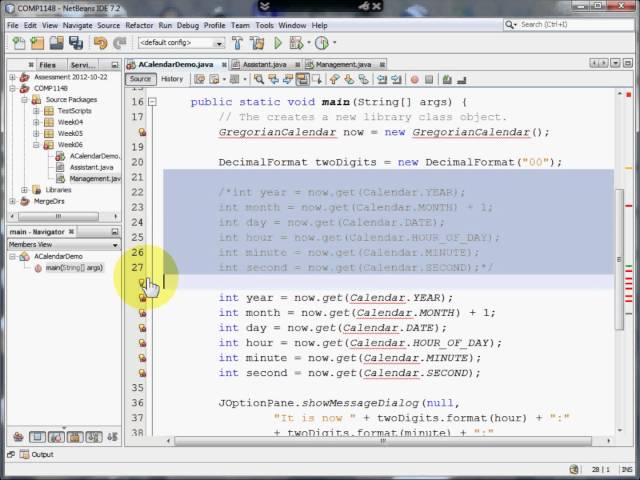This screenshot has height=480, width=640.
Task: Switch to the History view button
Action: coord(172,79)
